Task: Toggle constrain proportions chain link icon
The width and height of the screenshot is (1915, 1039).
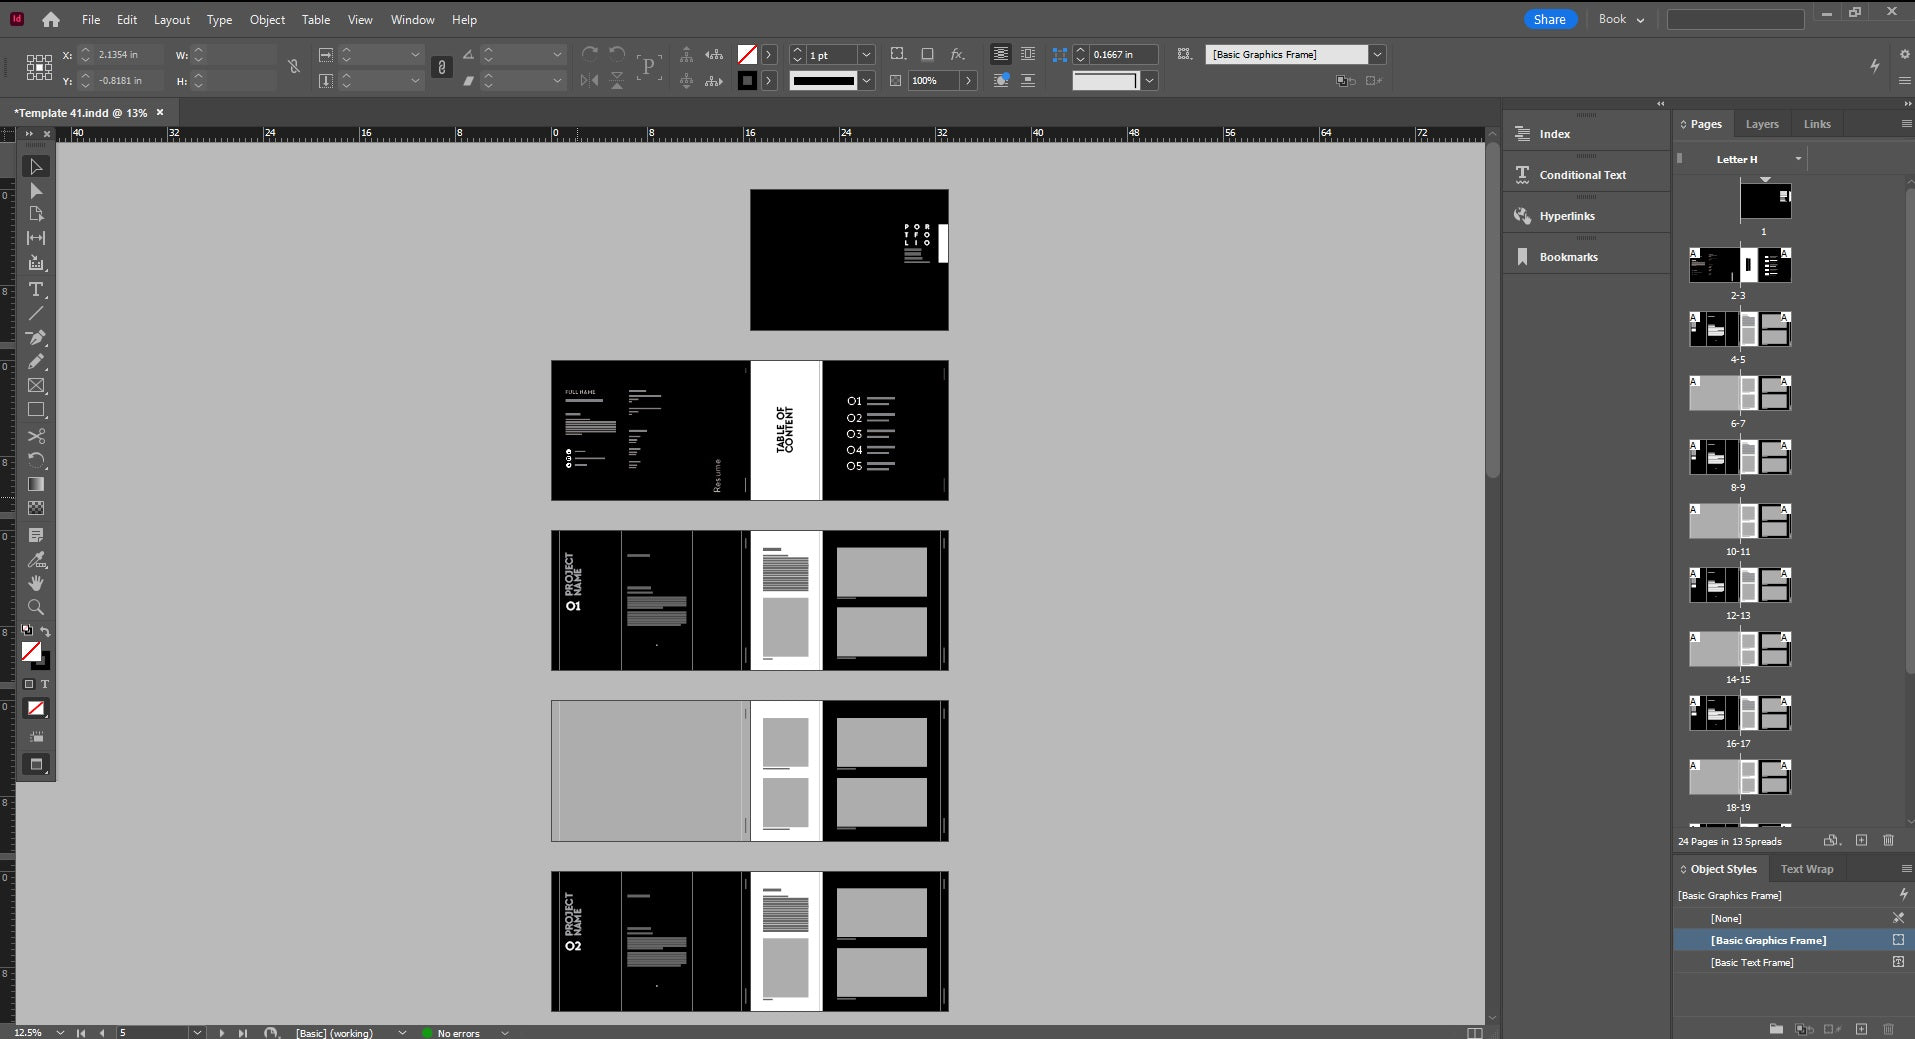Action: click(x=441, y=67)
